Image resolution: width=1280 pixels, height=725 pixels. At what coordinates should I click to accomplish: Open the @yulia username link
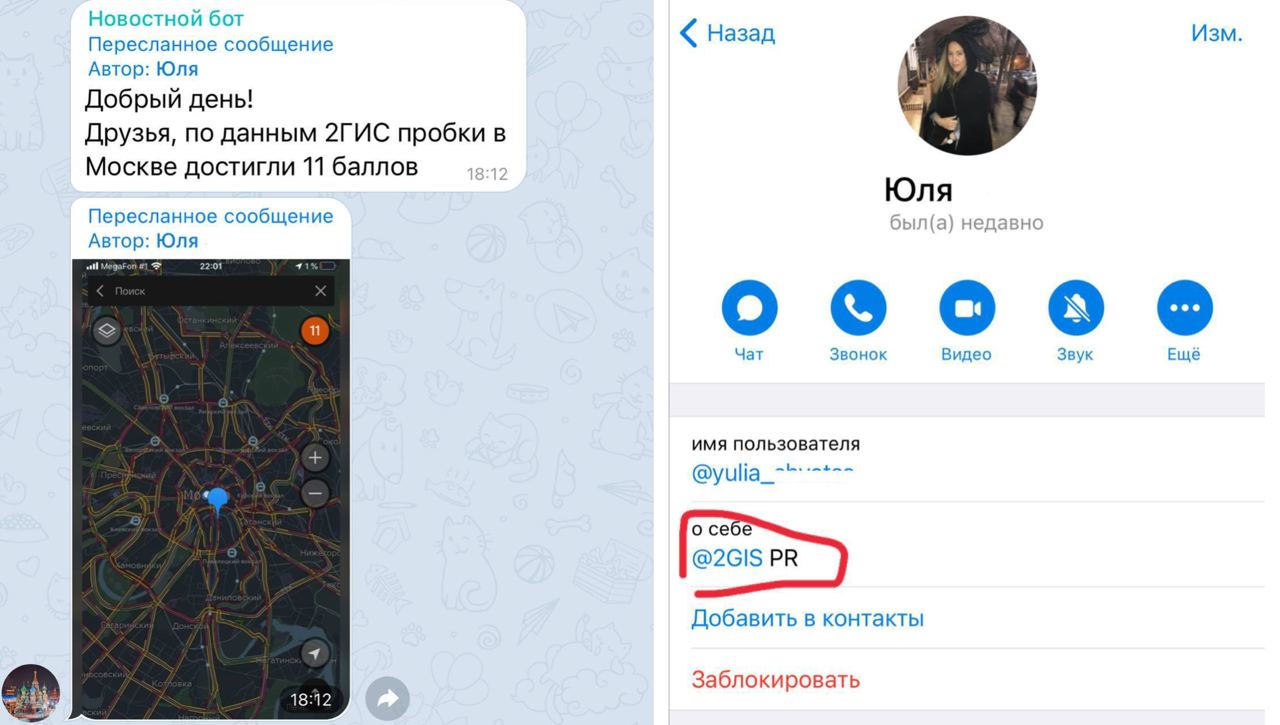coord(772,473)
